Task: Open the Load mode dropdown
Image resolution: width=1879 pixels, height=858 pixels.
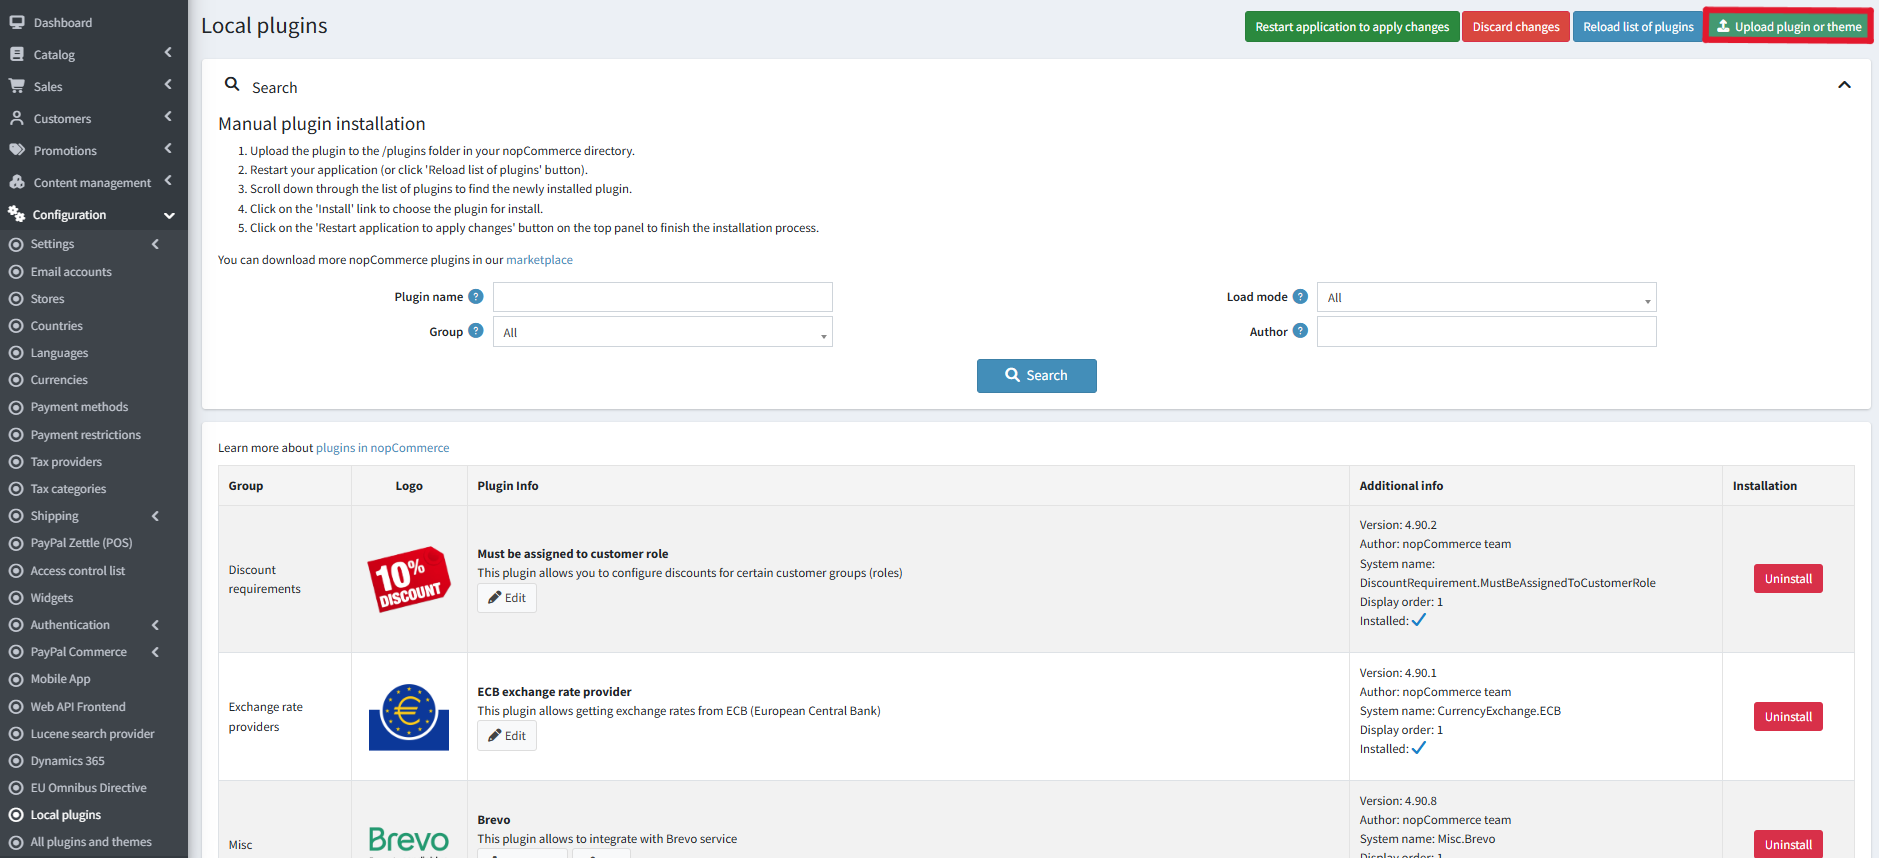Action: [1487, 297]
